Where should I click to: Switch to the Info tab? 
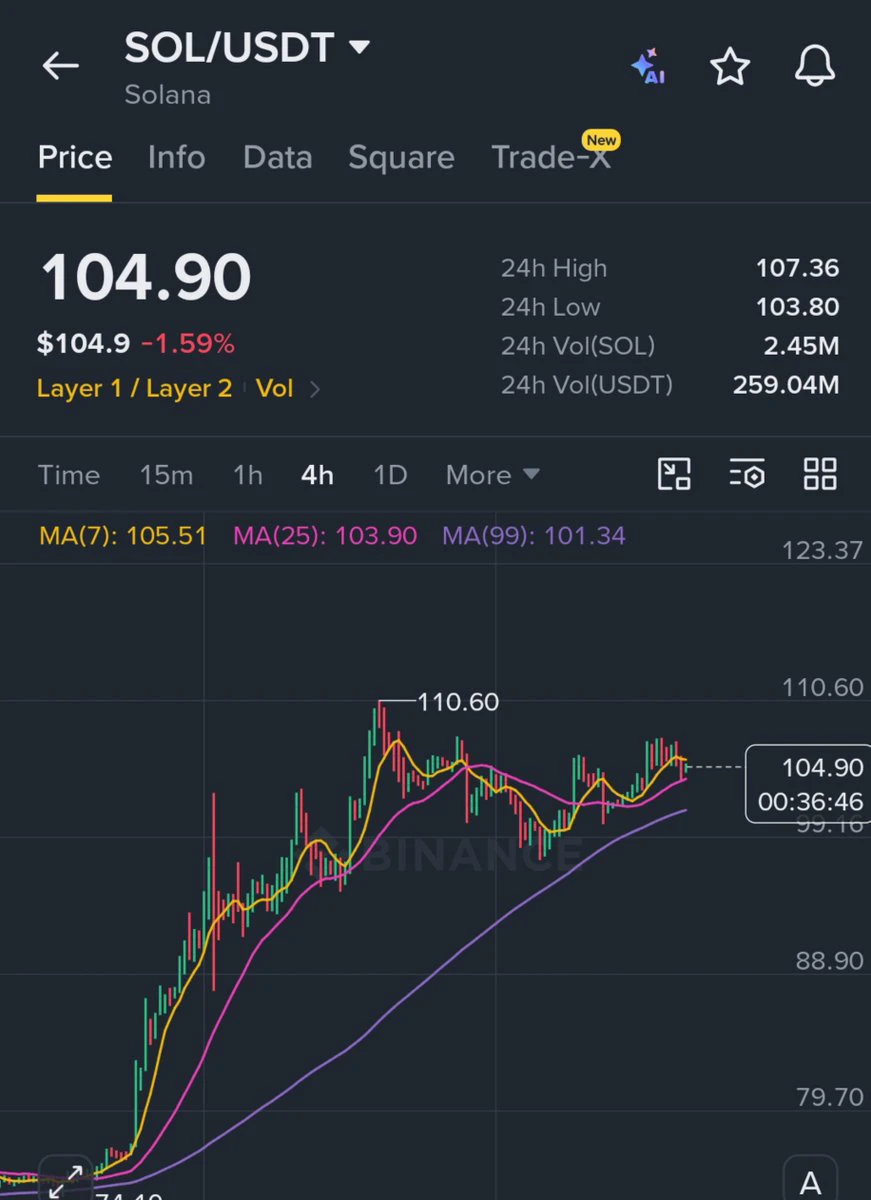pos(176,157)
